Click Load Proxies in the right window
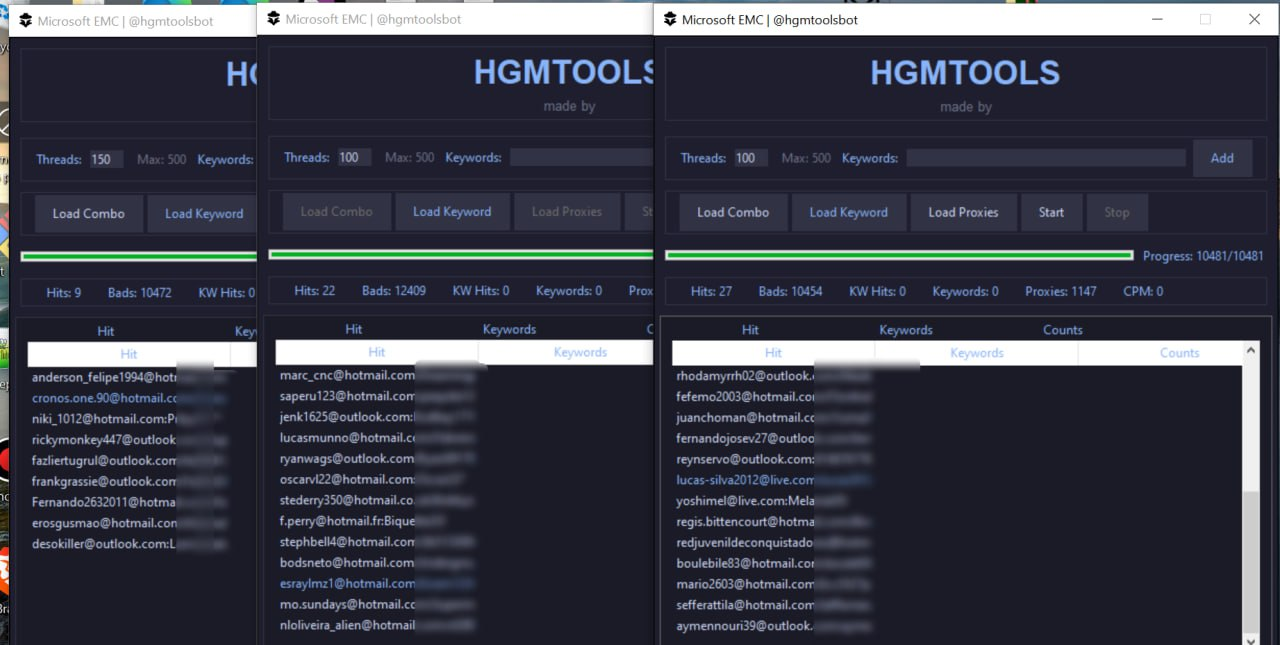This screenshot has width=1280, height=645. click(963, 212)
